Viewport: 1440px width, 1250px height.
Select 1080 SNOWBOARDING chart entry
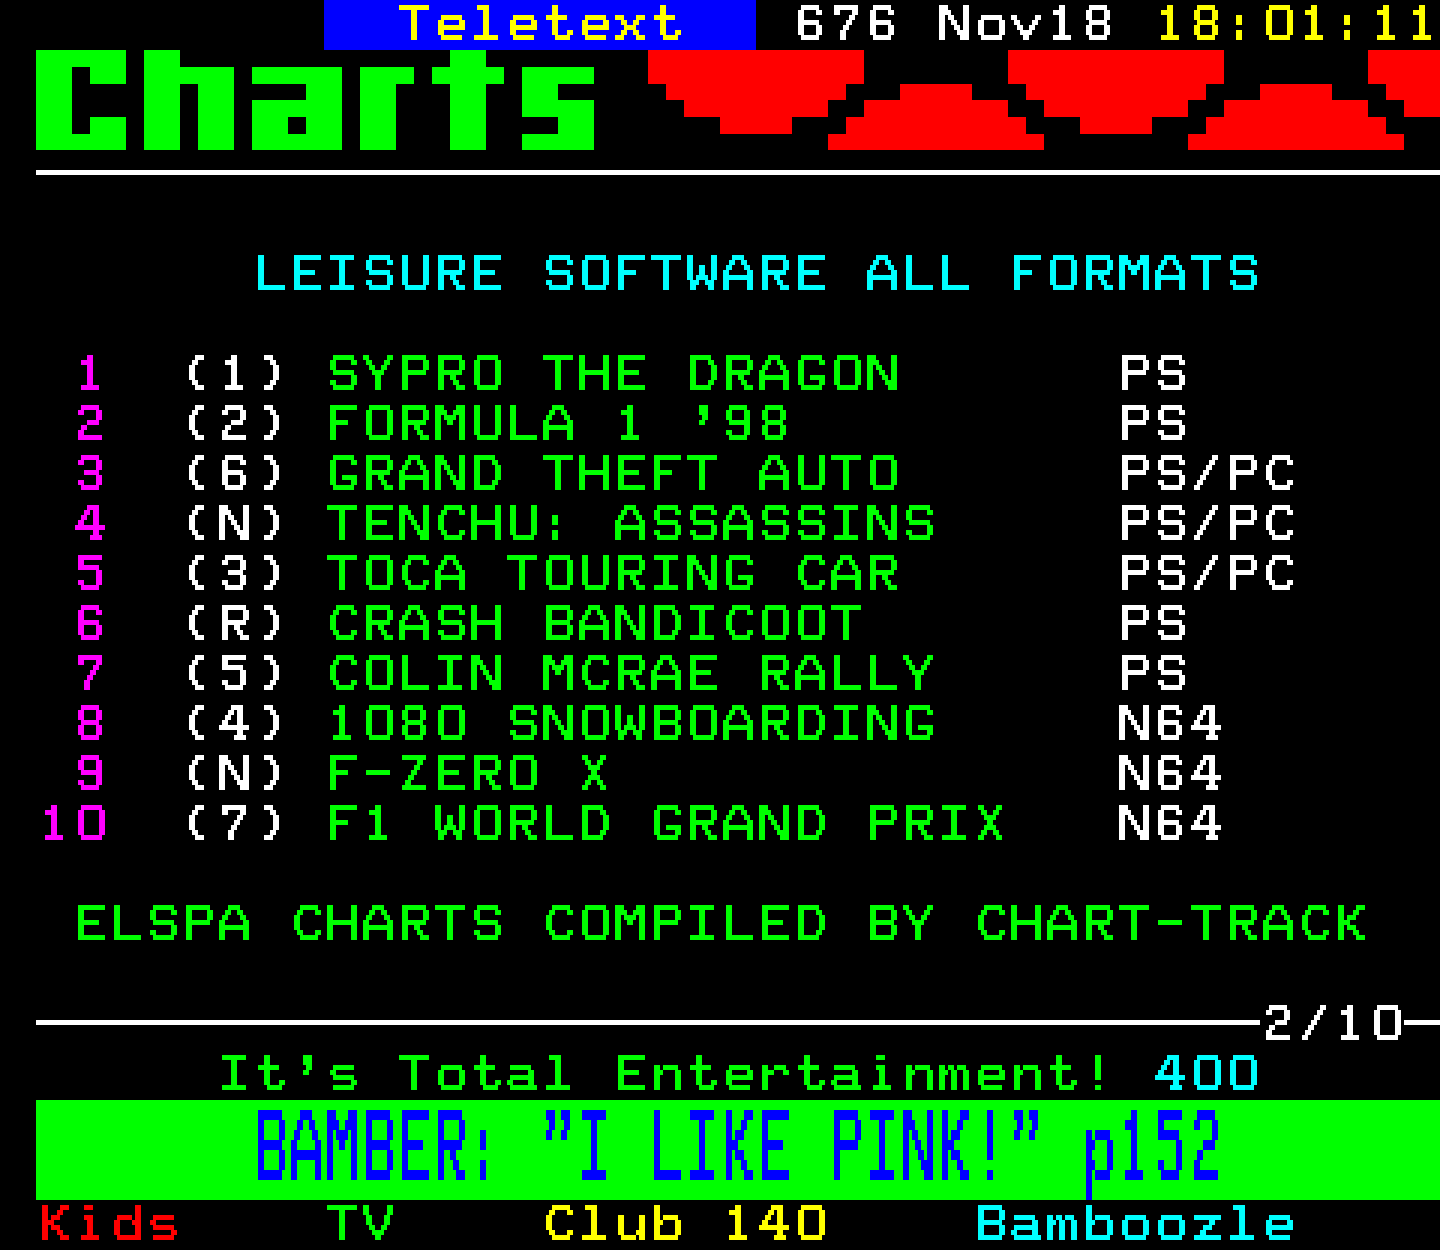[632, 724]
